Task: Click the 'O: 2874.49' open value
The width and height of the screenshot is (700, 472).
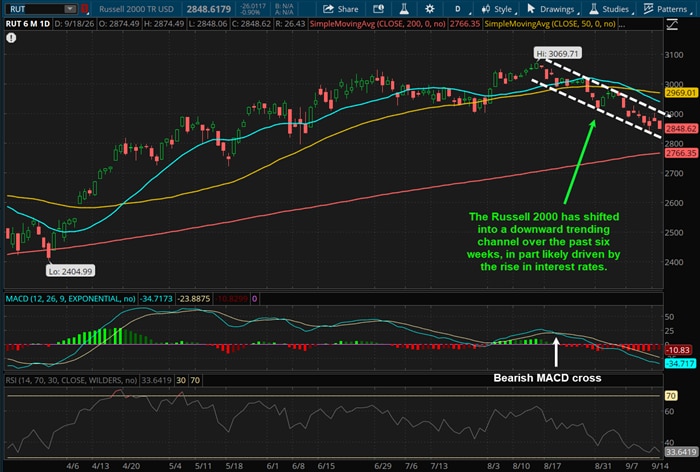Action: 119,24
